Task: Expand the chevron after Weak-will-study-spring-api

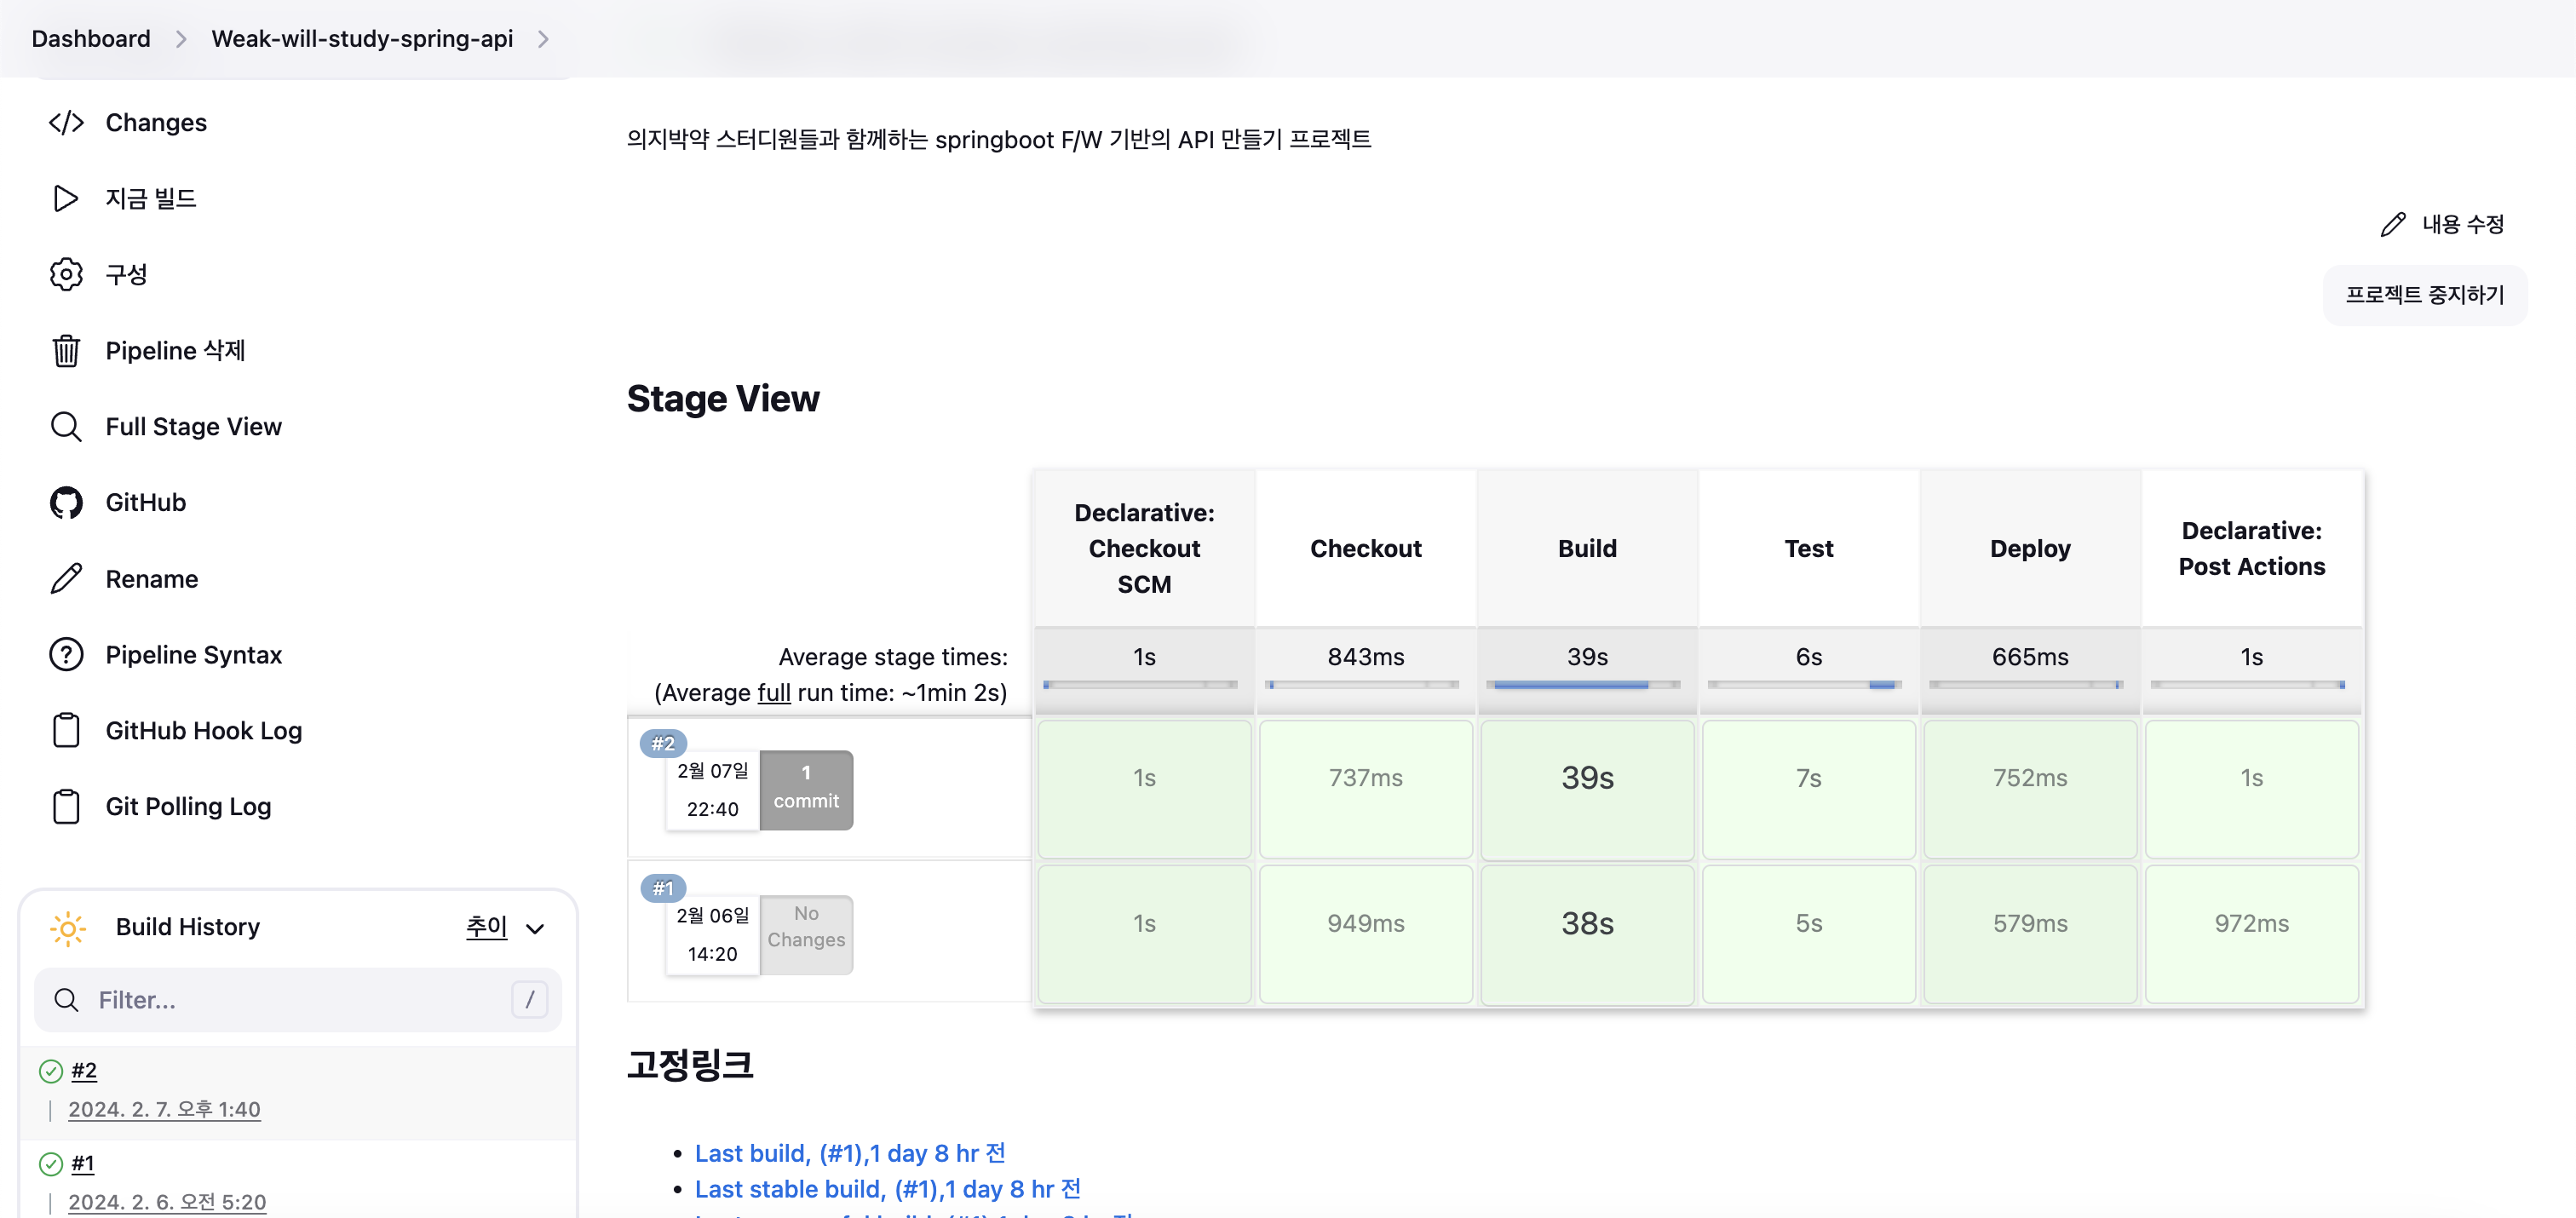Action: tap(543, 39)
